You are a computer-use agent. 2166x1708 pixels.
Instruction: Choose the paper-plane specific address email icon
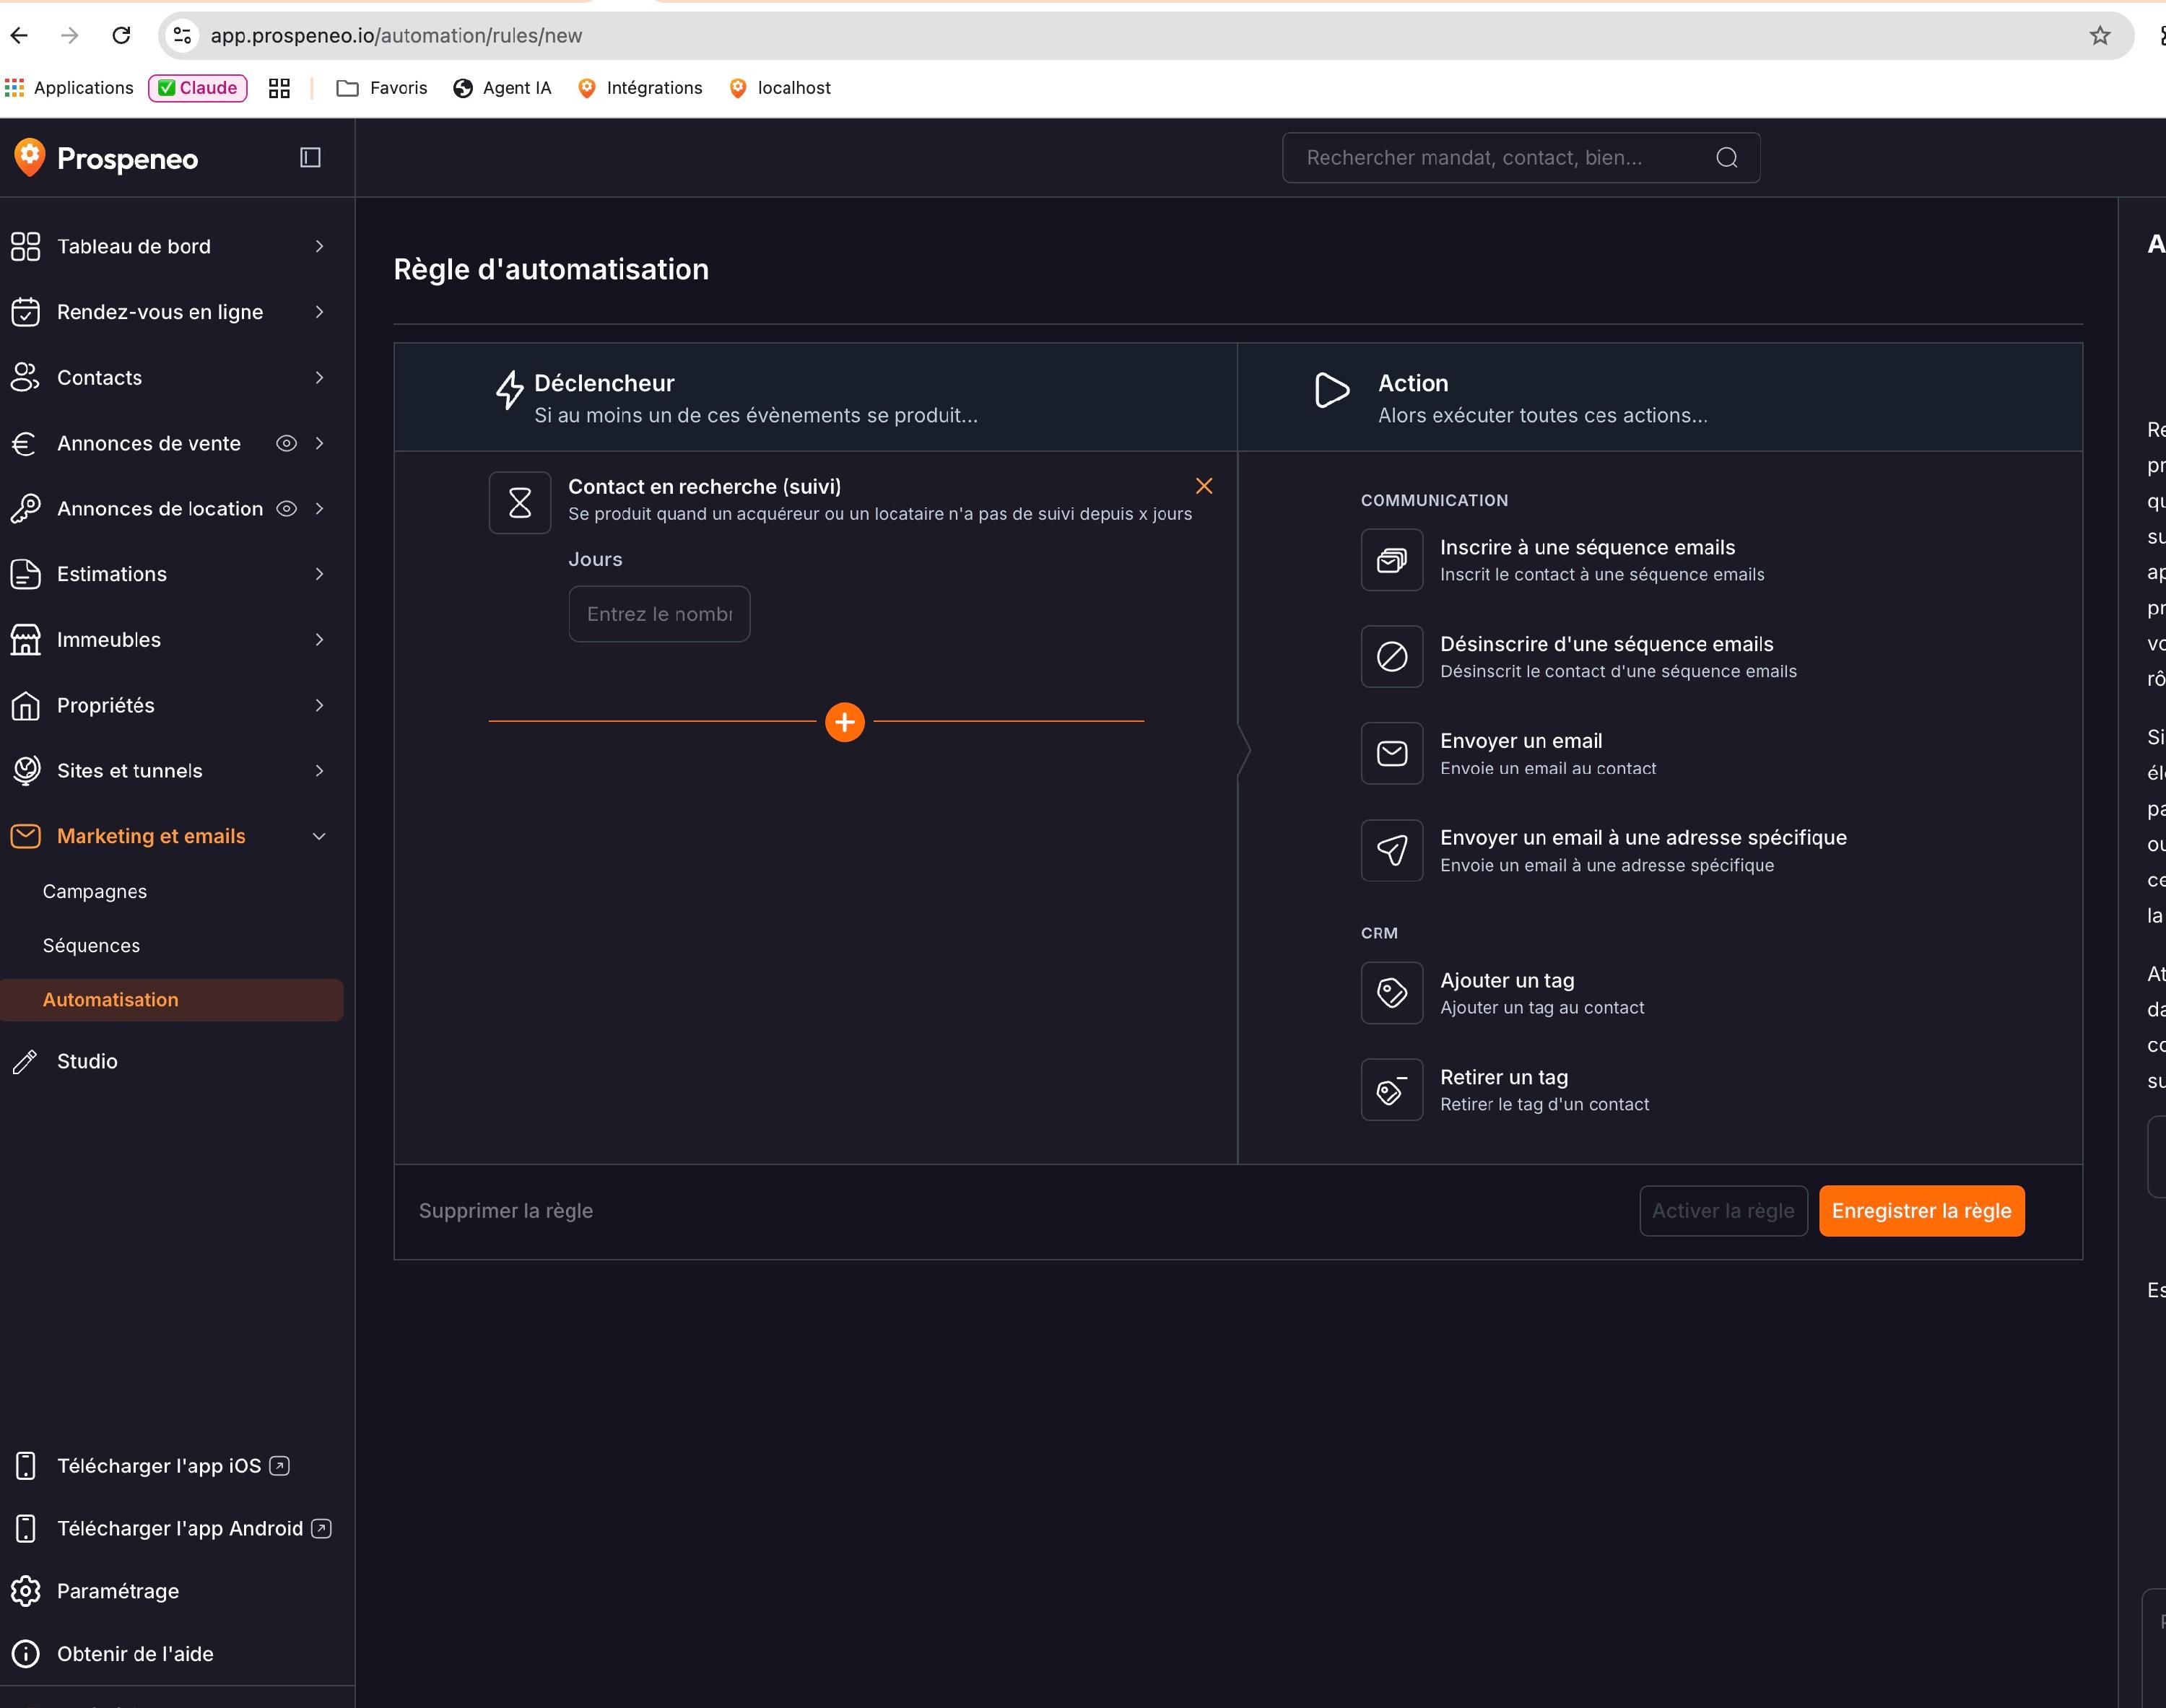coord(1391,850)
